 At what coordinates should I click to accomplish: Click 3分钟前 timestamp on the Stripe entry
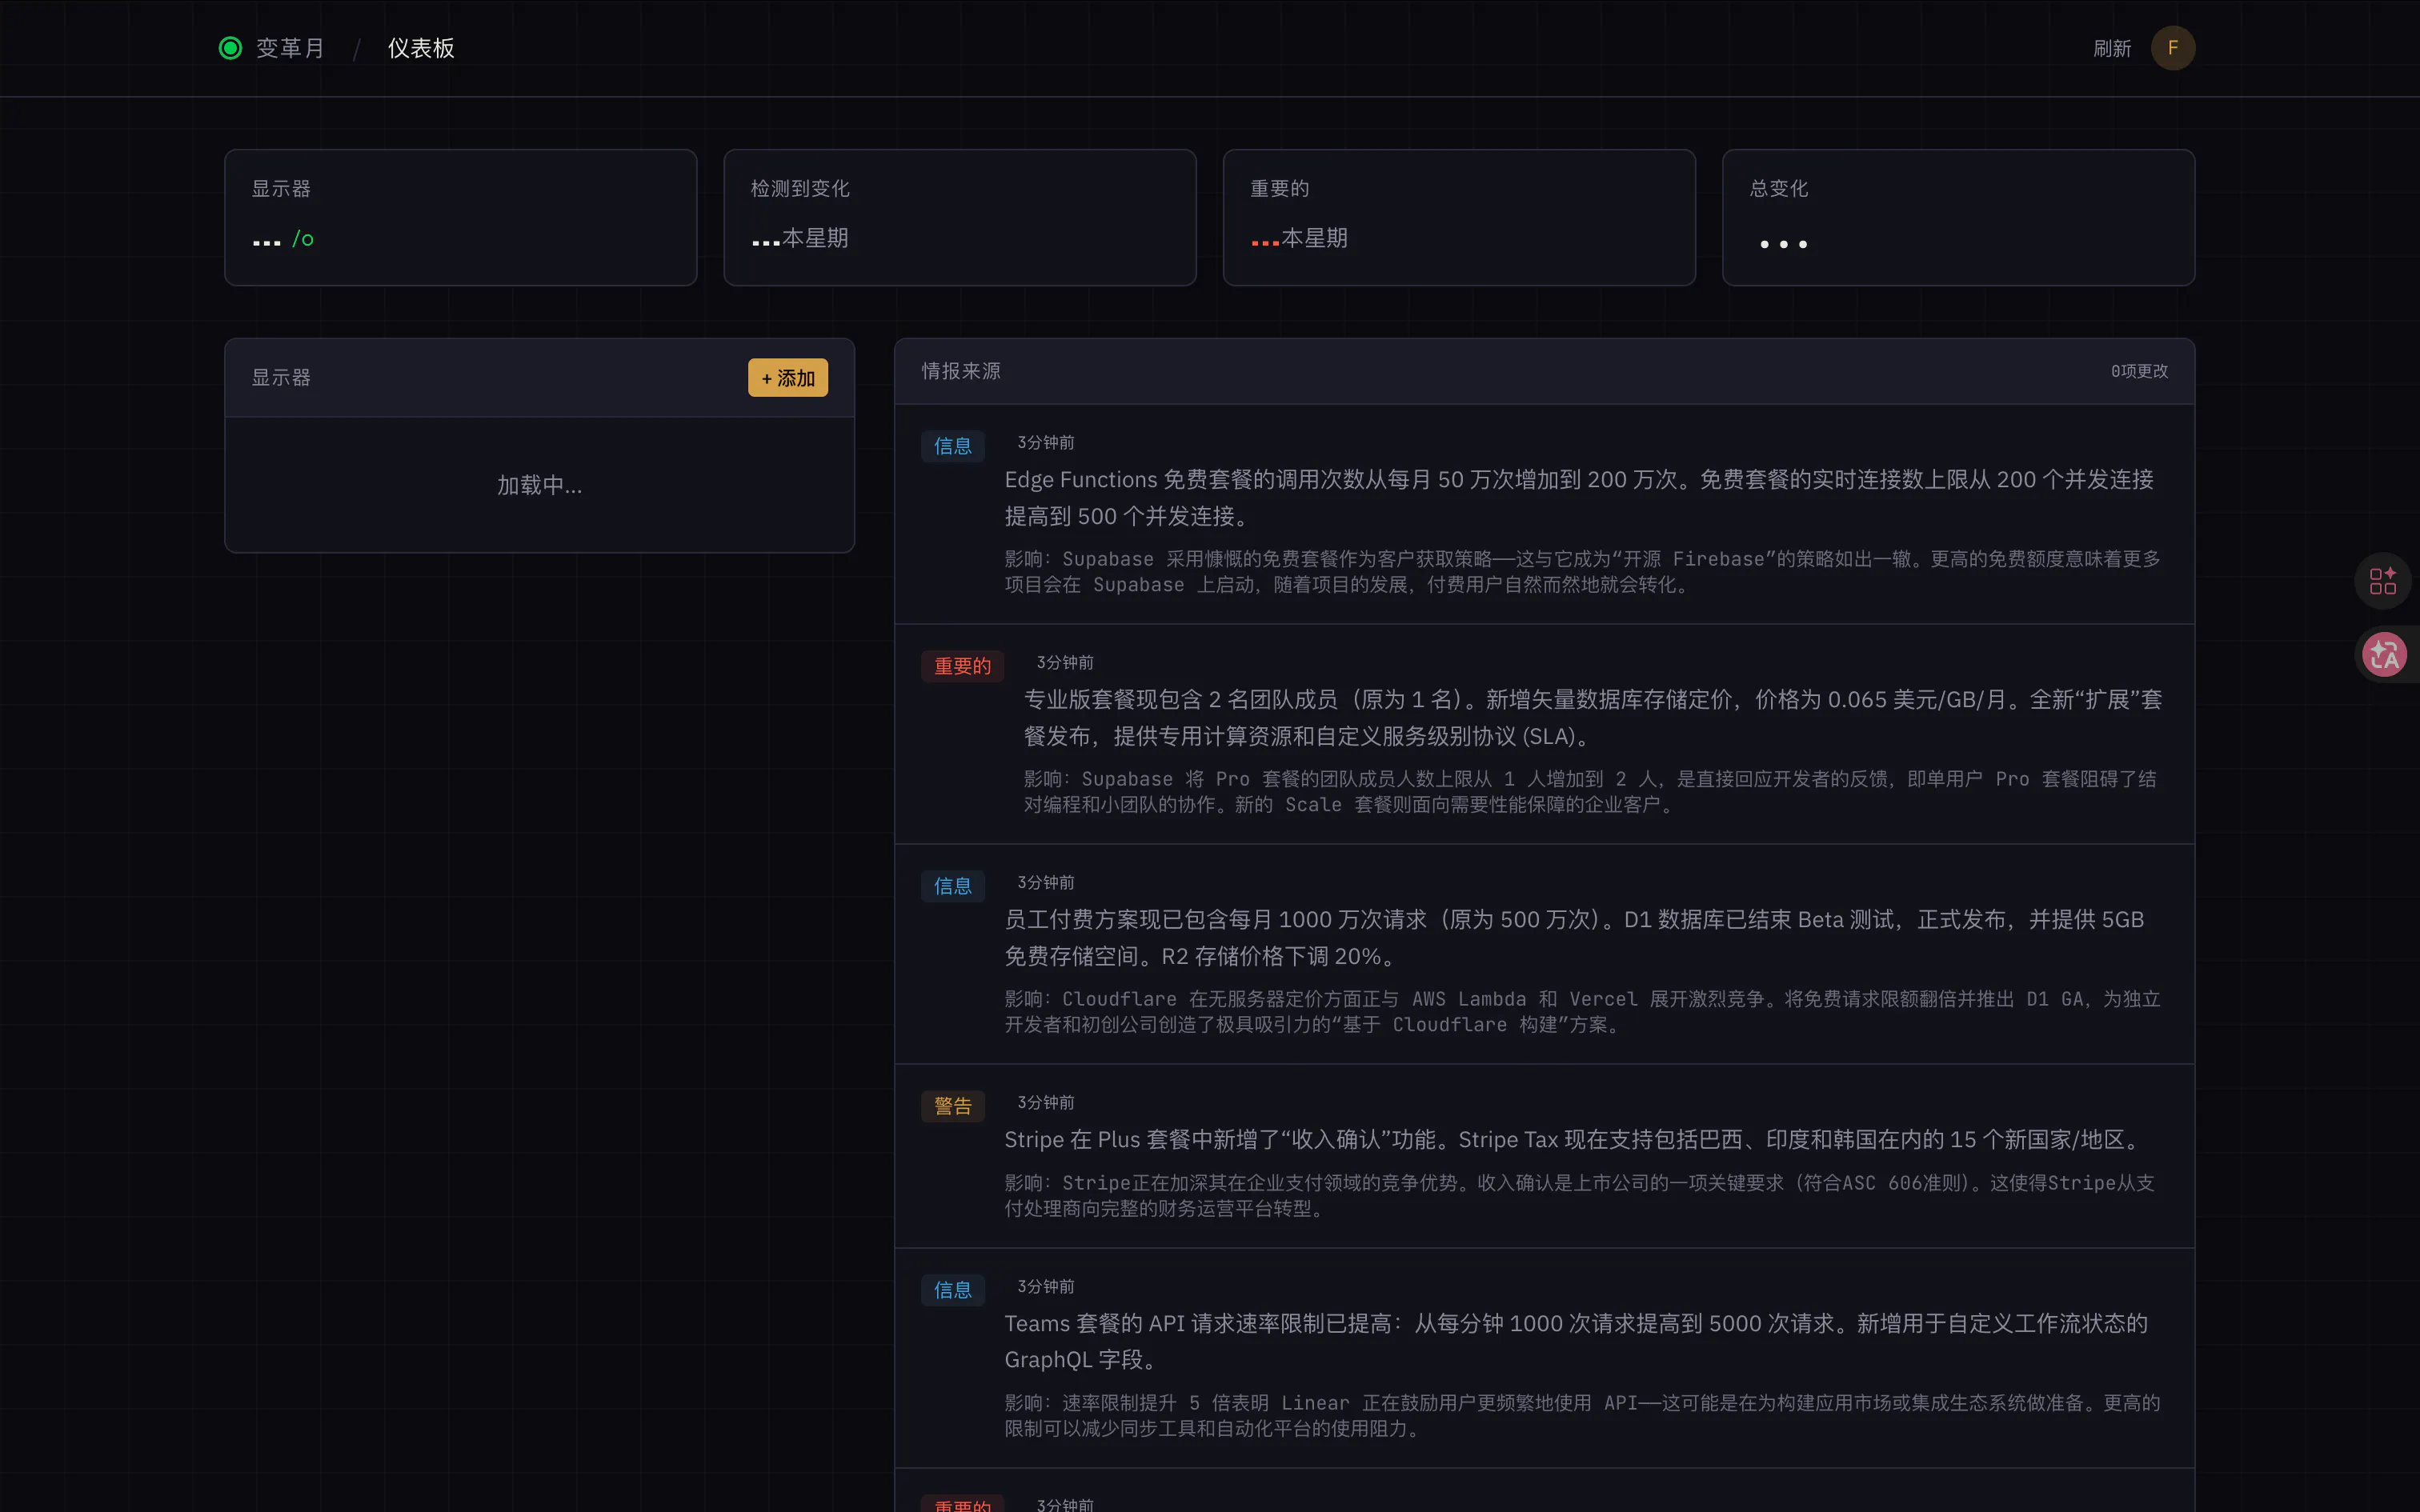coord(1046,1102)
